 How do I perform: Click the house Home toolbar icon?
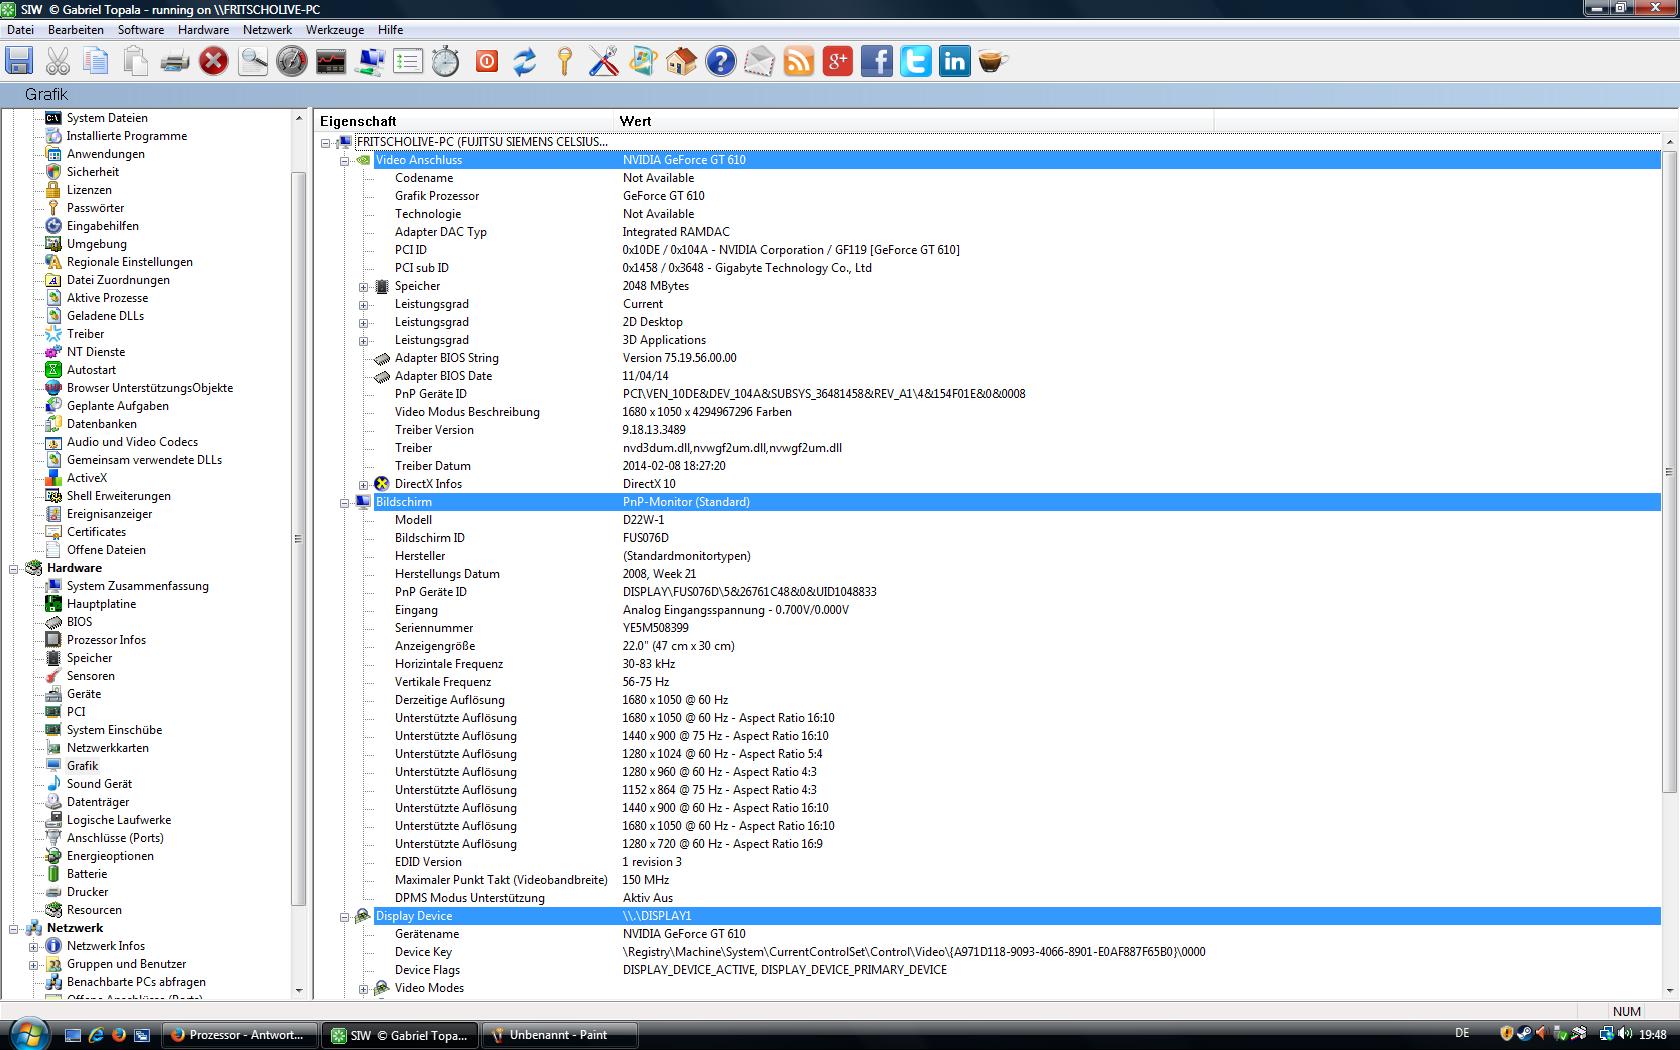(x=681, y=61)
